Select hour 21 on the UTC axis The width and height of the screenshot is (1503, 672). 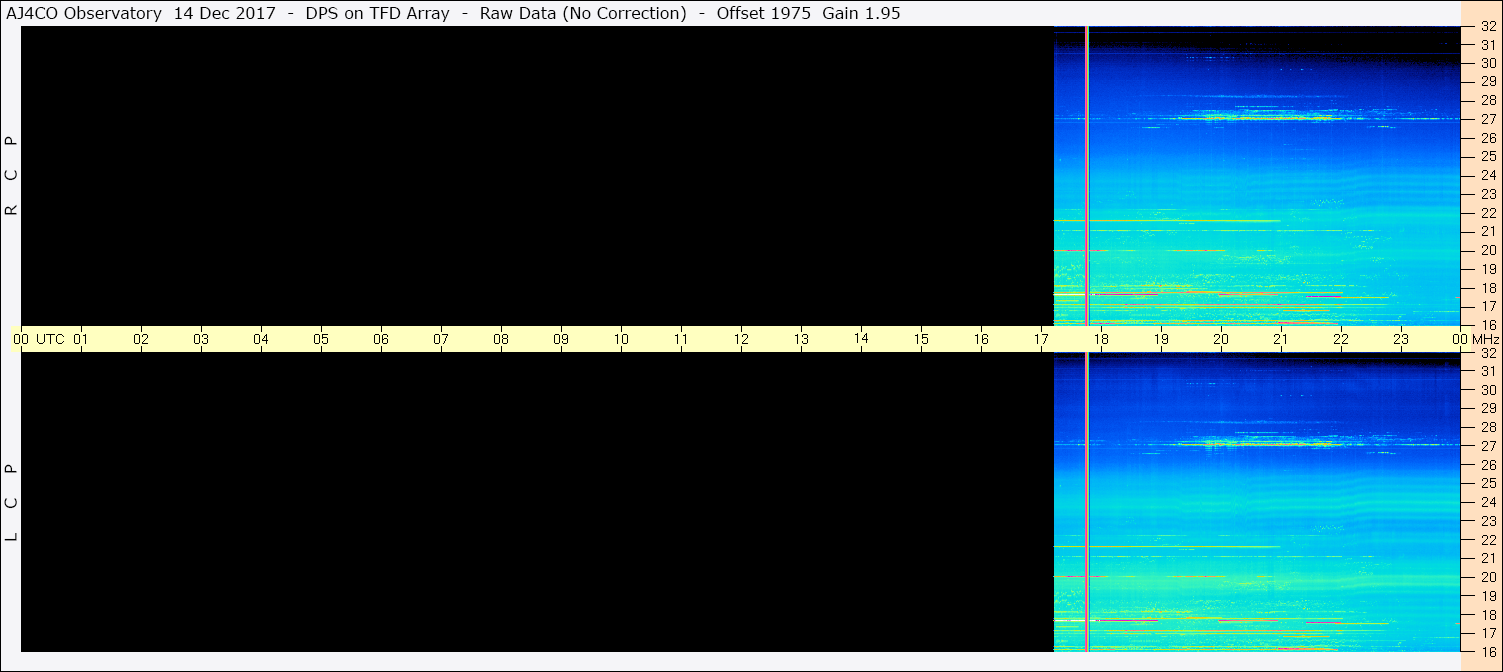[x=1281, y=339]
